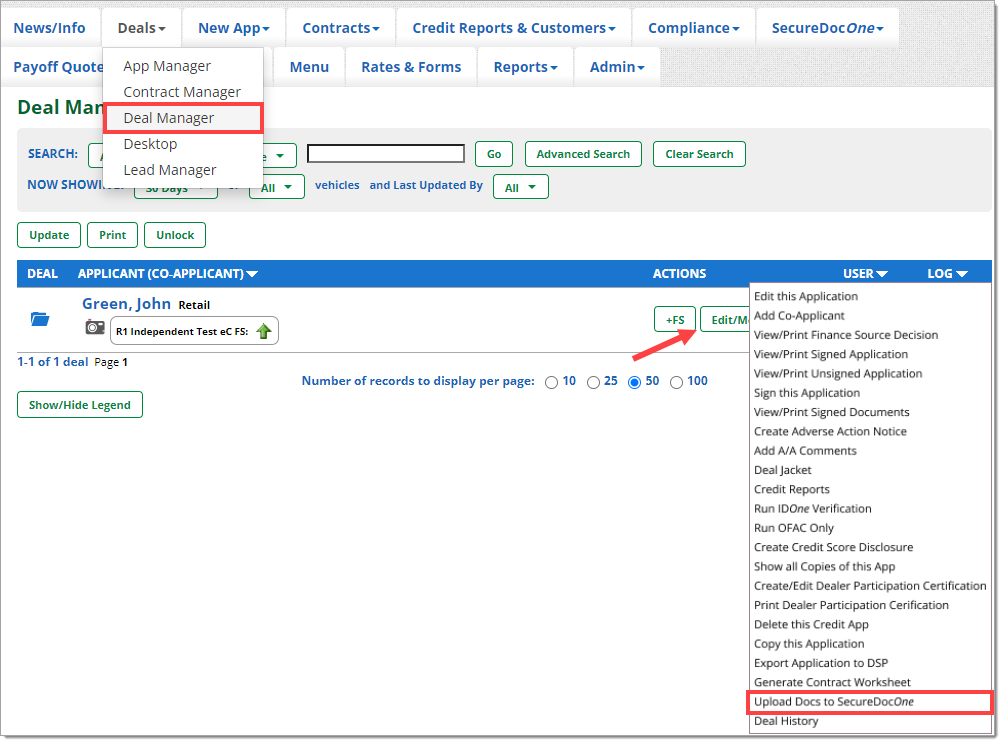Screen dimensions: 1002x743
Task: Open the Green, John applicant link
Action: (126, 304)
